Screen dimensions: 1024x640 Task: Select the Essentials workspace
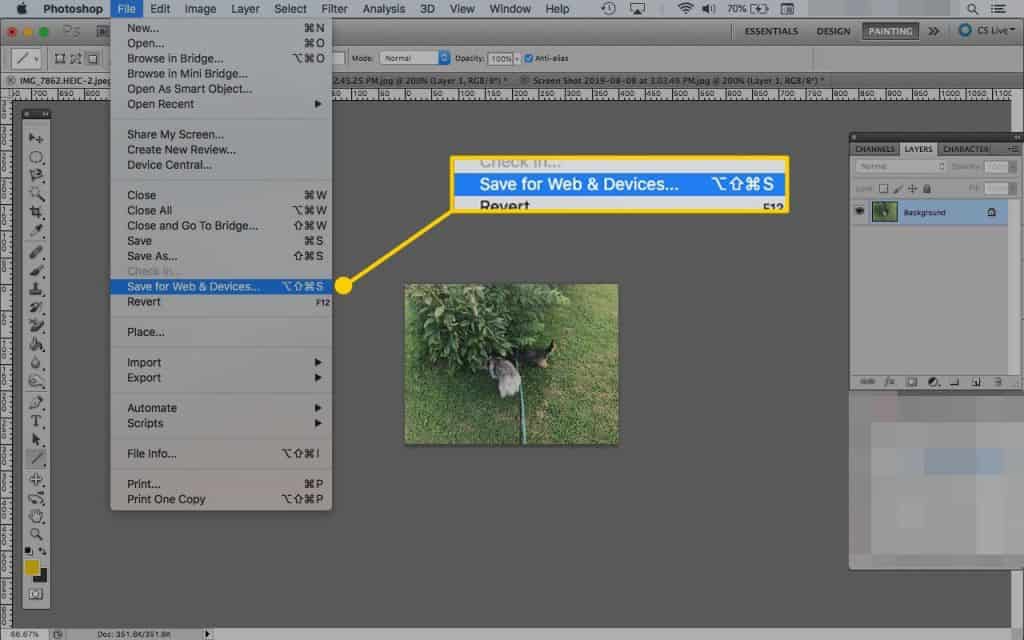point(771,31)
